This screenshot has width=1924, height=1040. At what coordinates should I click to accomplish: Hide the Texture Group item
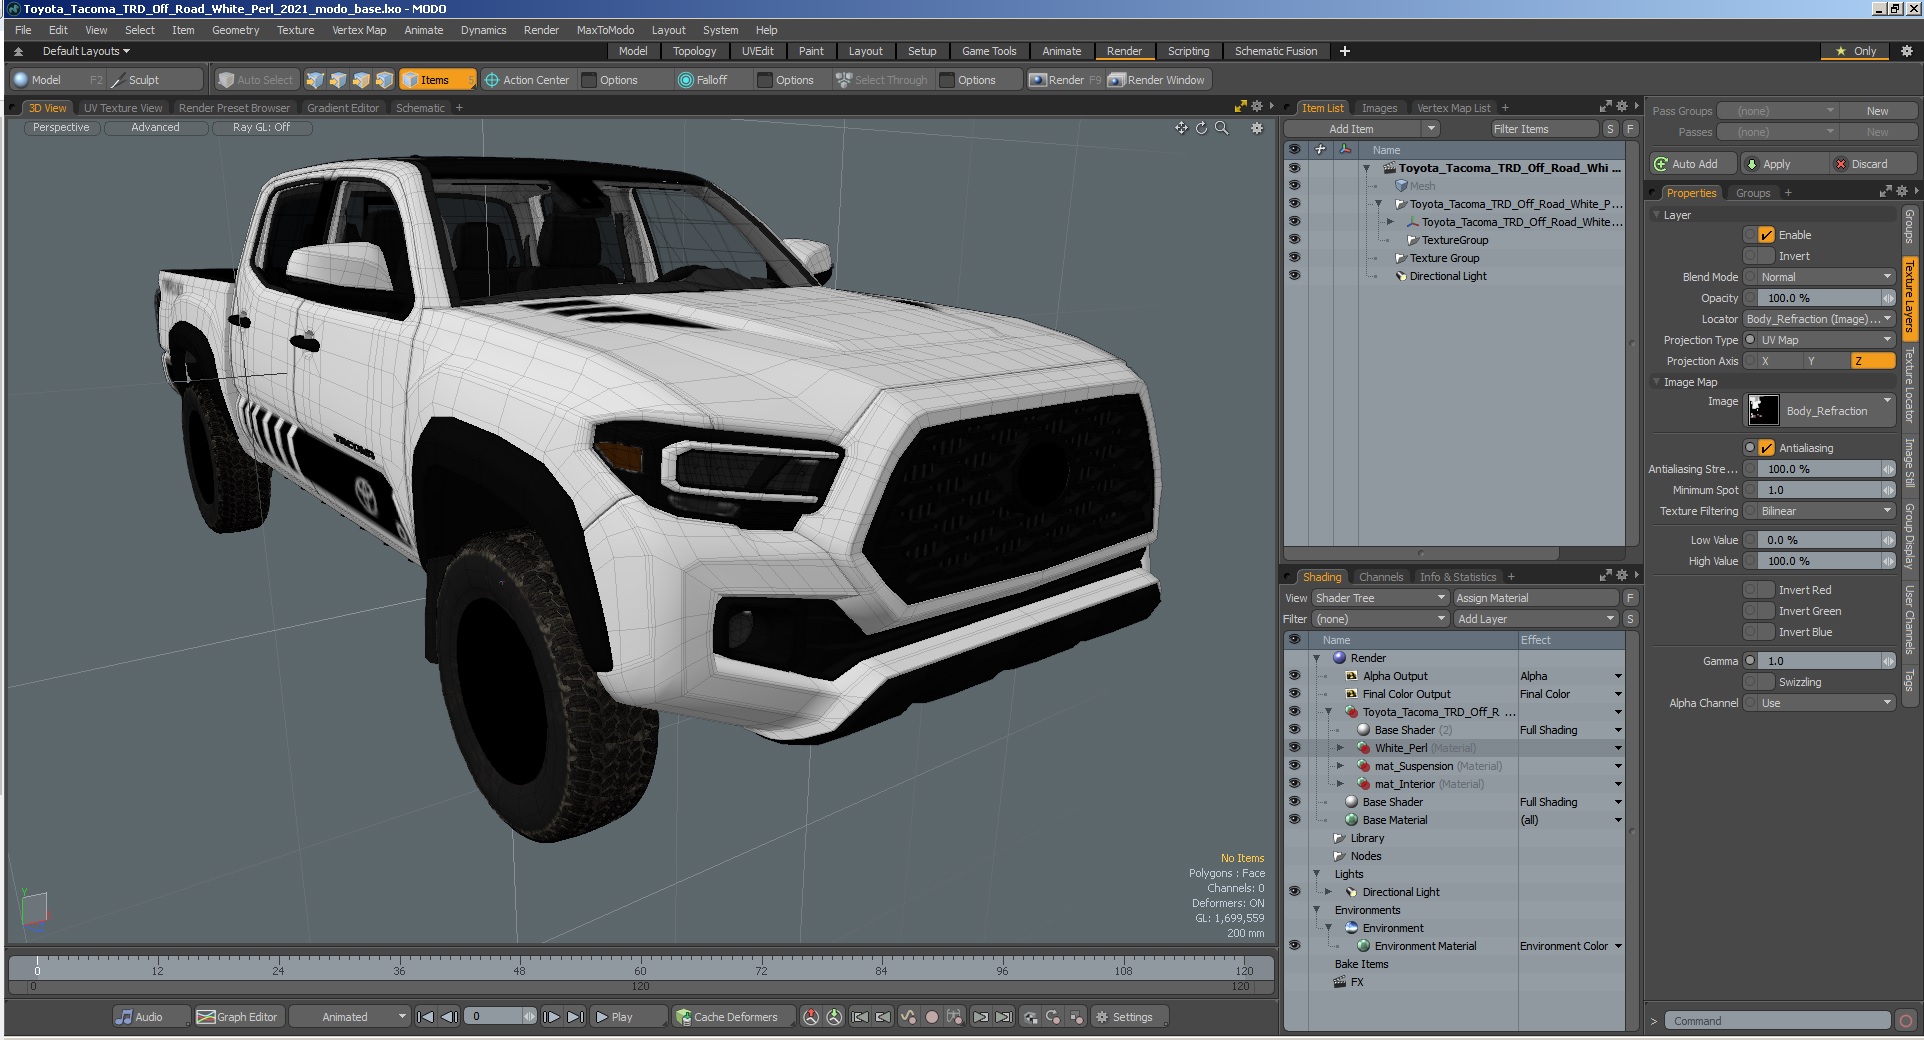1294,257
